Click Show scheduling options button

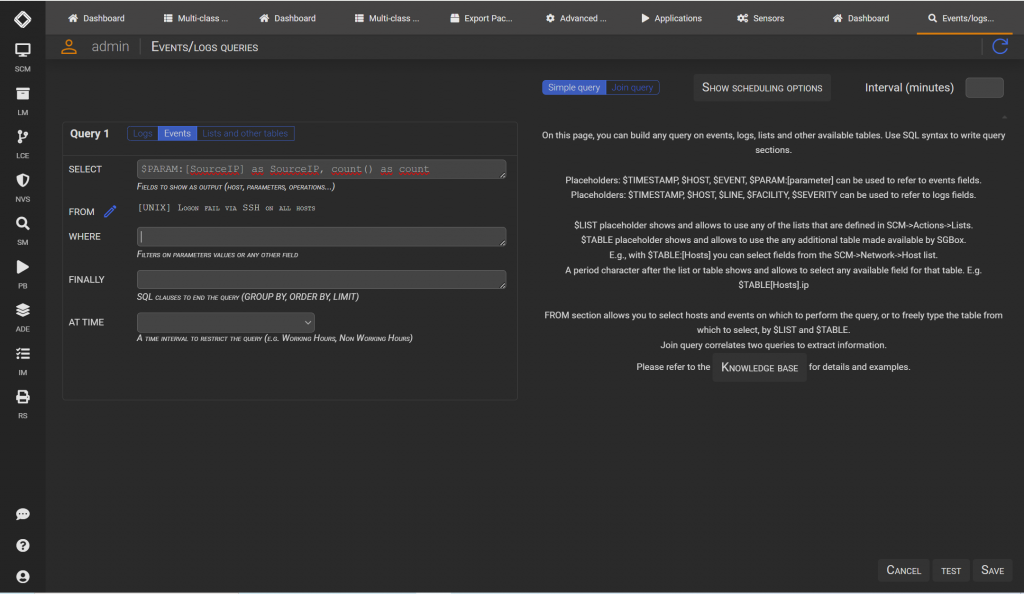coord(761,87)
